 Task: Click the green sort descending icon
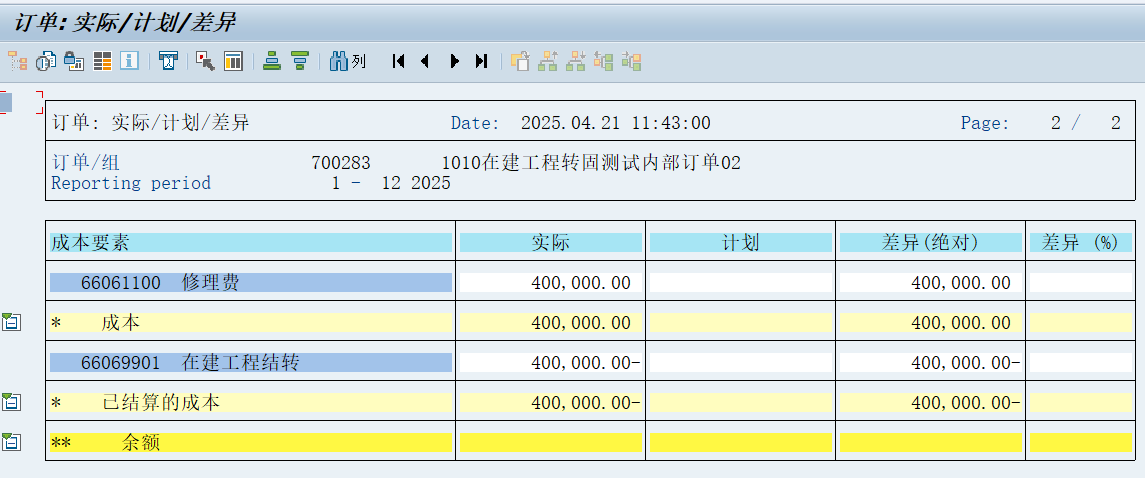(x=300, y=61)
